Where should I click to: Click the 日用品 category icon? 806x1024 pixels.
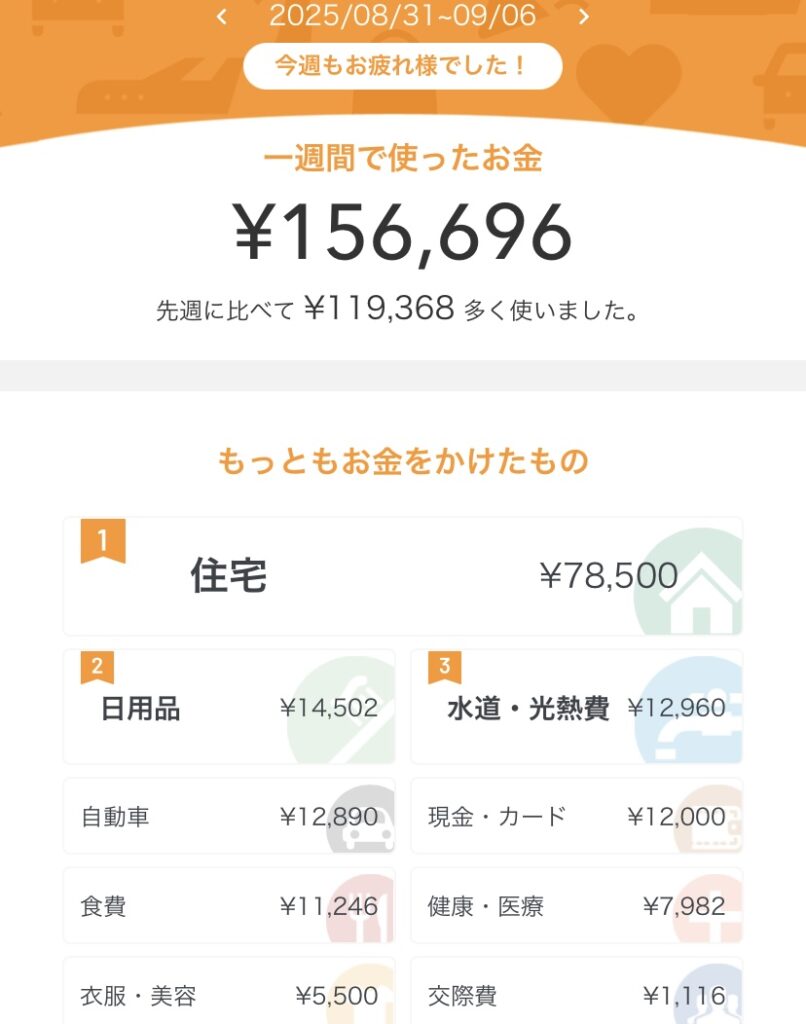344,710
